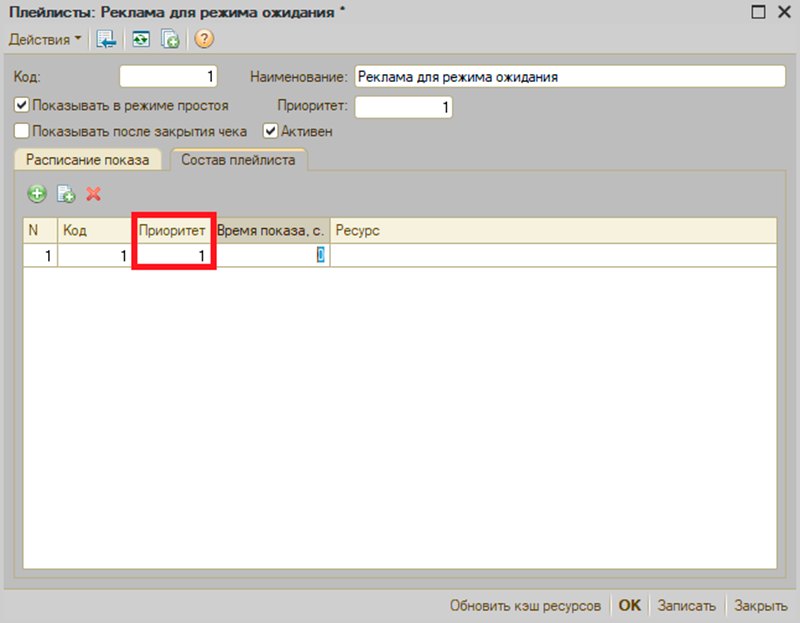Click Обновить кэш ресурсов button

[x=525, y=605]
